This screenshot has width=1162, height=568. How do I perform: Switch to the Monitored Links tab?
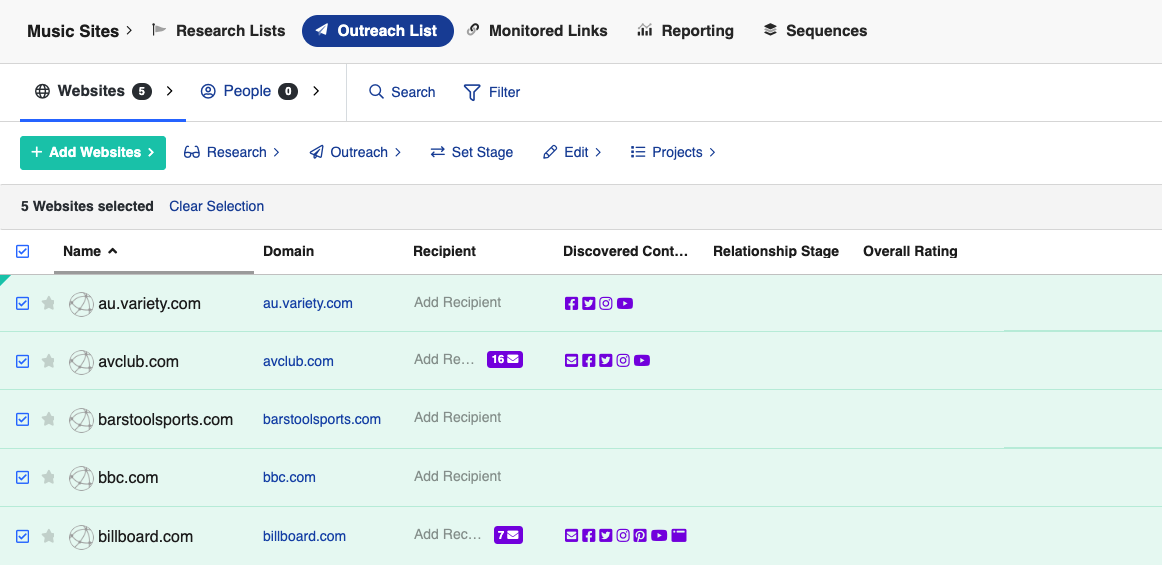[537, 31]
